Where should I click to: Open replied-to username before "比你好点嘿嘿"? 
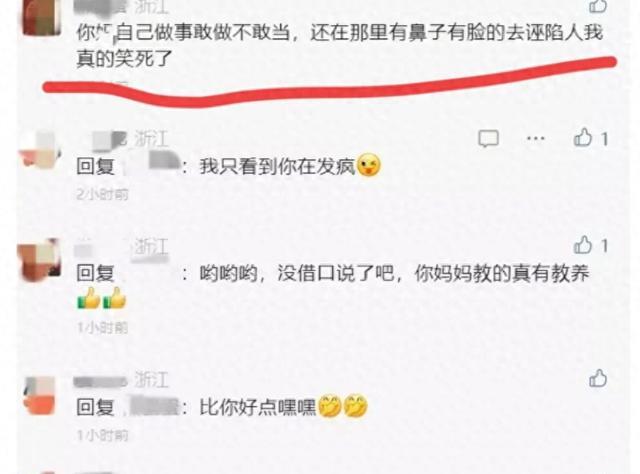(x=151, y=407)
